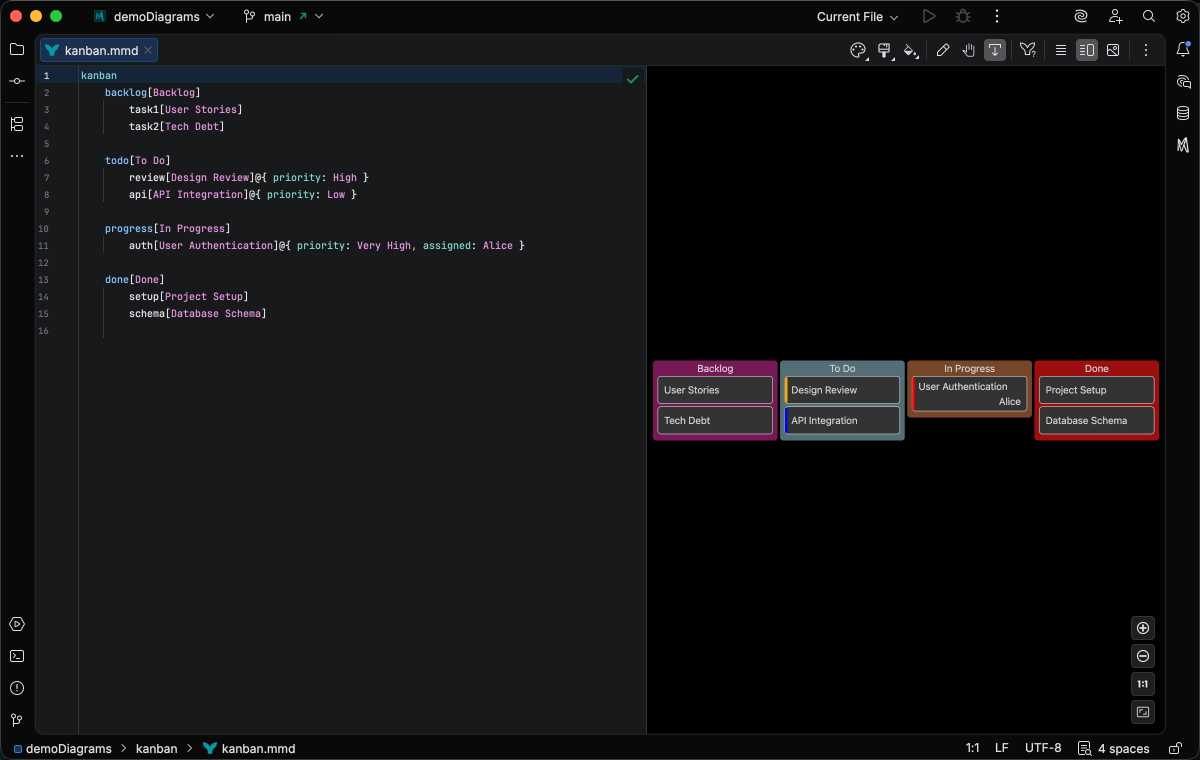Toggle scroll sync between editor and preview
This screenshot has width=1200, height=760.
(x=994, y=50)
